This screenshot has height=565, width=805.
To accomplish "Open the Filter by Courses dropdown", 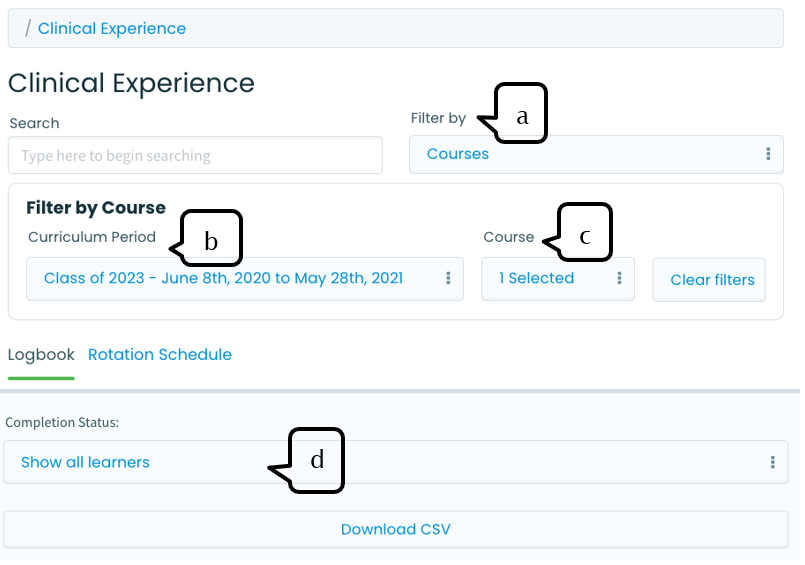I will click(x=596, y=154).
